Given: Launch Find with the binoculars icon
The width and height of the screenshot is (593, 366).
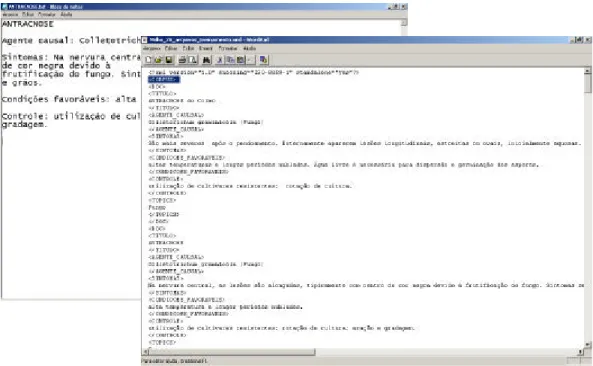Looking at the screenshot, I should tap(206, 60).
